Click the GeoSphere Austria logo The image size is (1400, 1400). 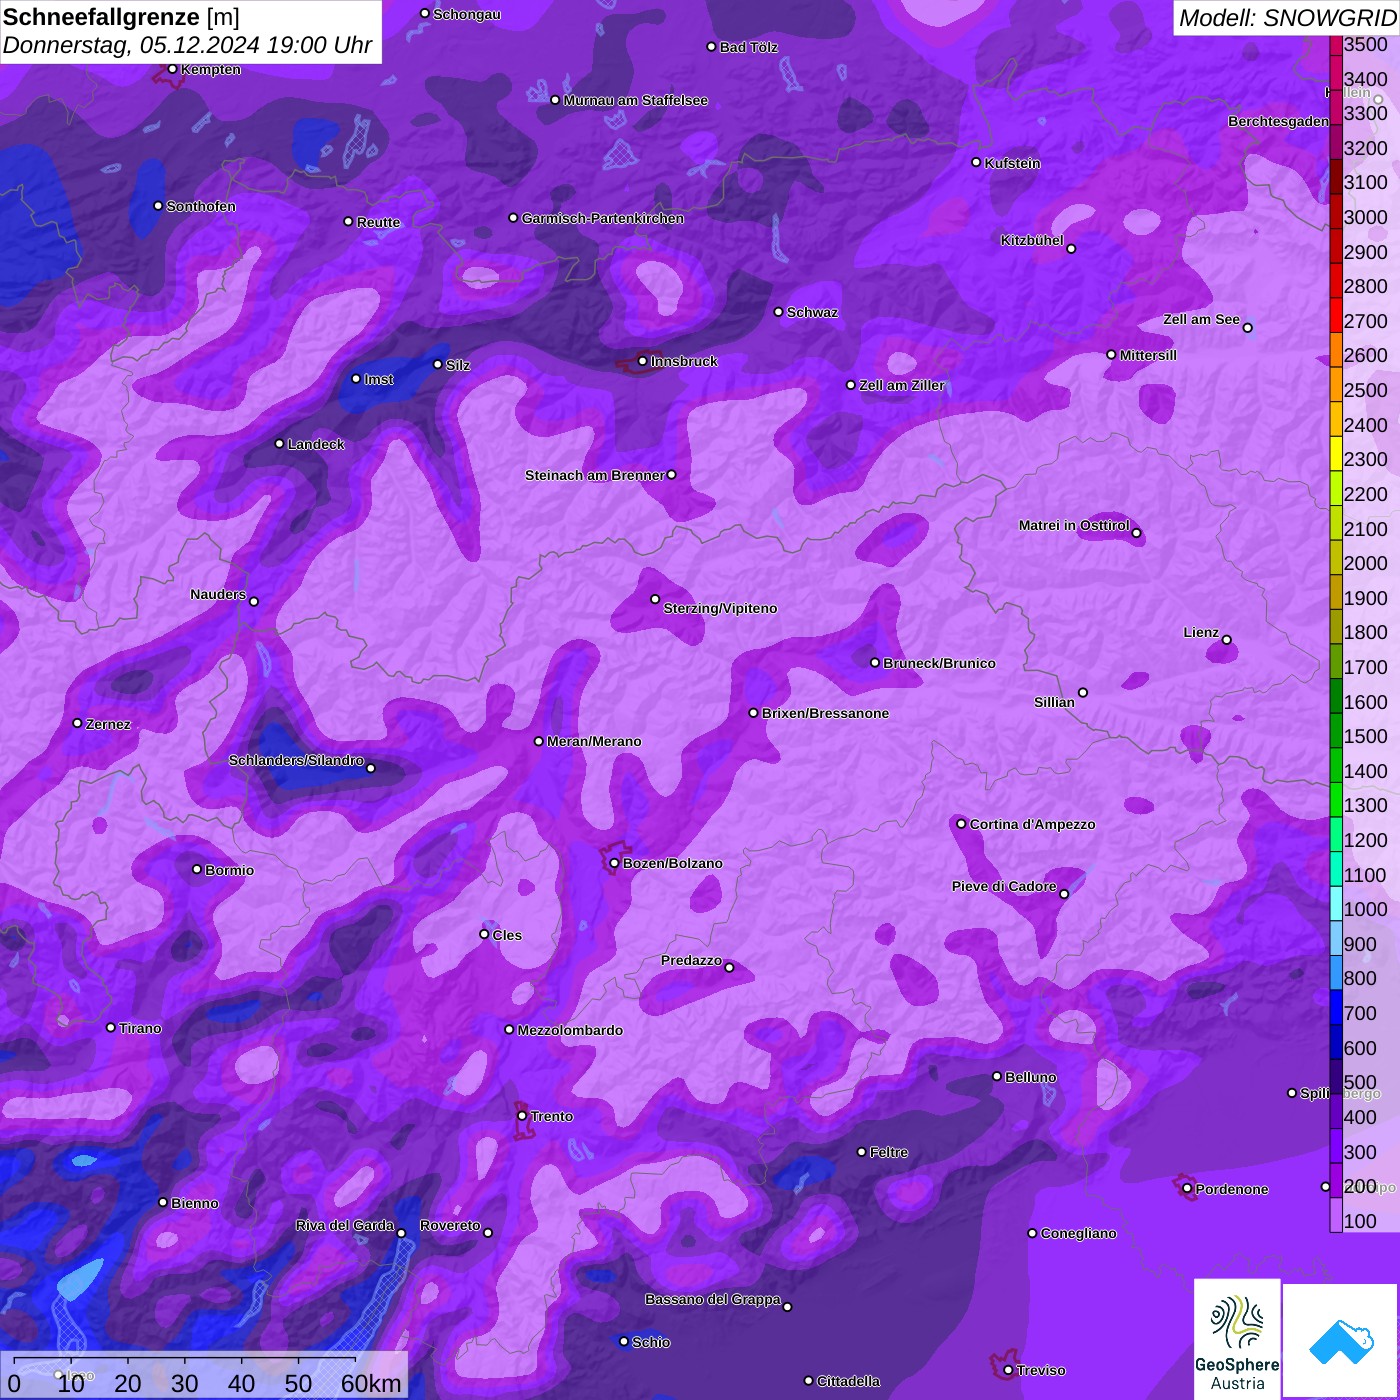[x=1237, y=1339]
